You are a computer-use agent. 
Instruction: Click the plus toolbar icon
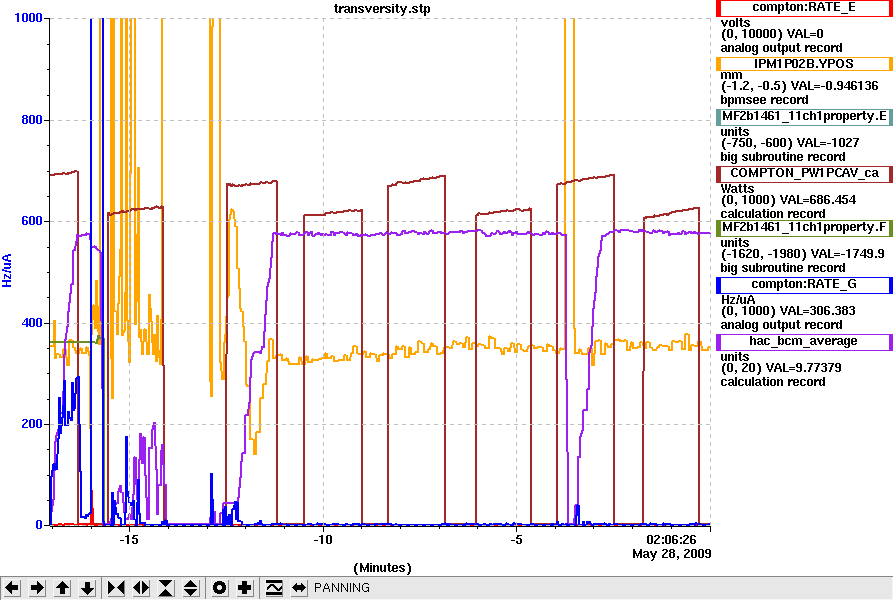[x=244, y=587]
